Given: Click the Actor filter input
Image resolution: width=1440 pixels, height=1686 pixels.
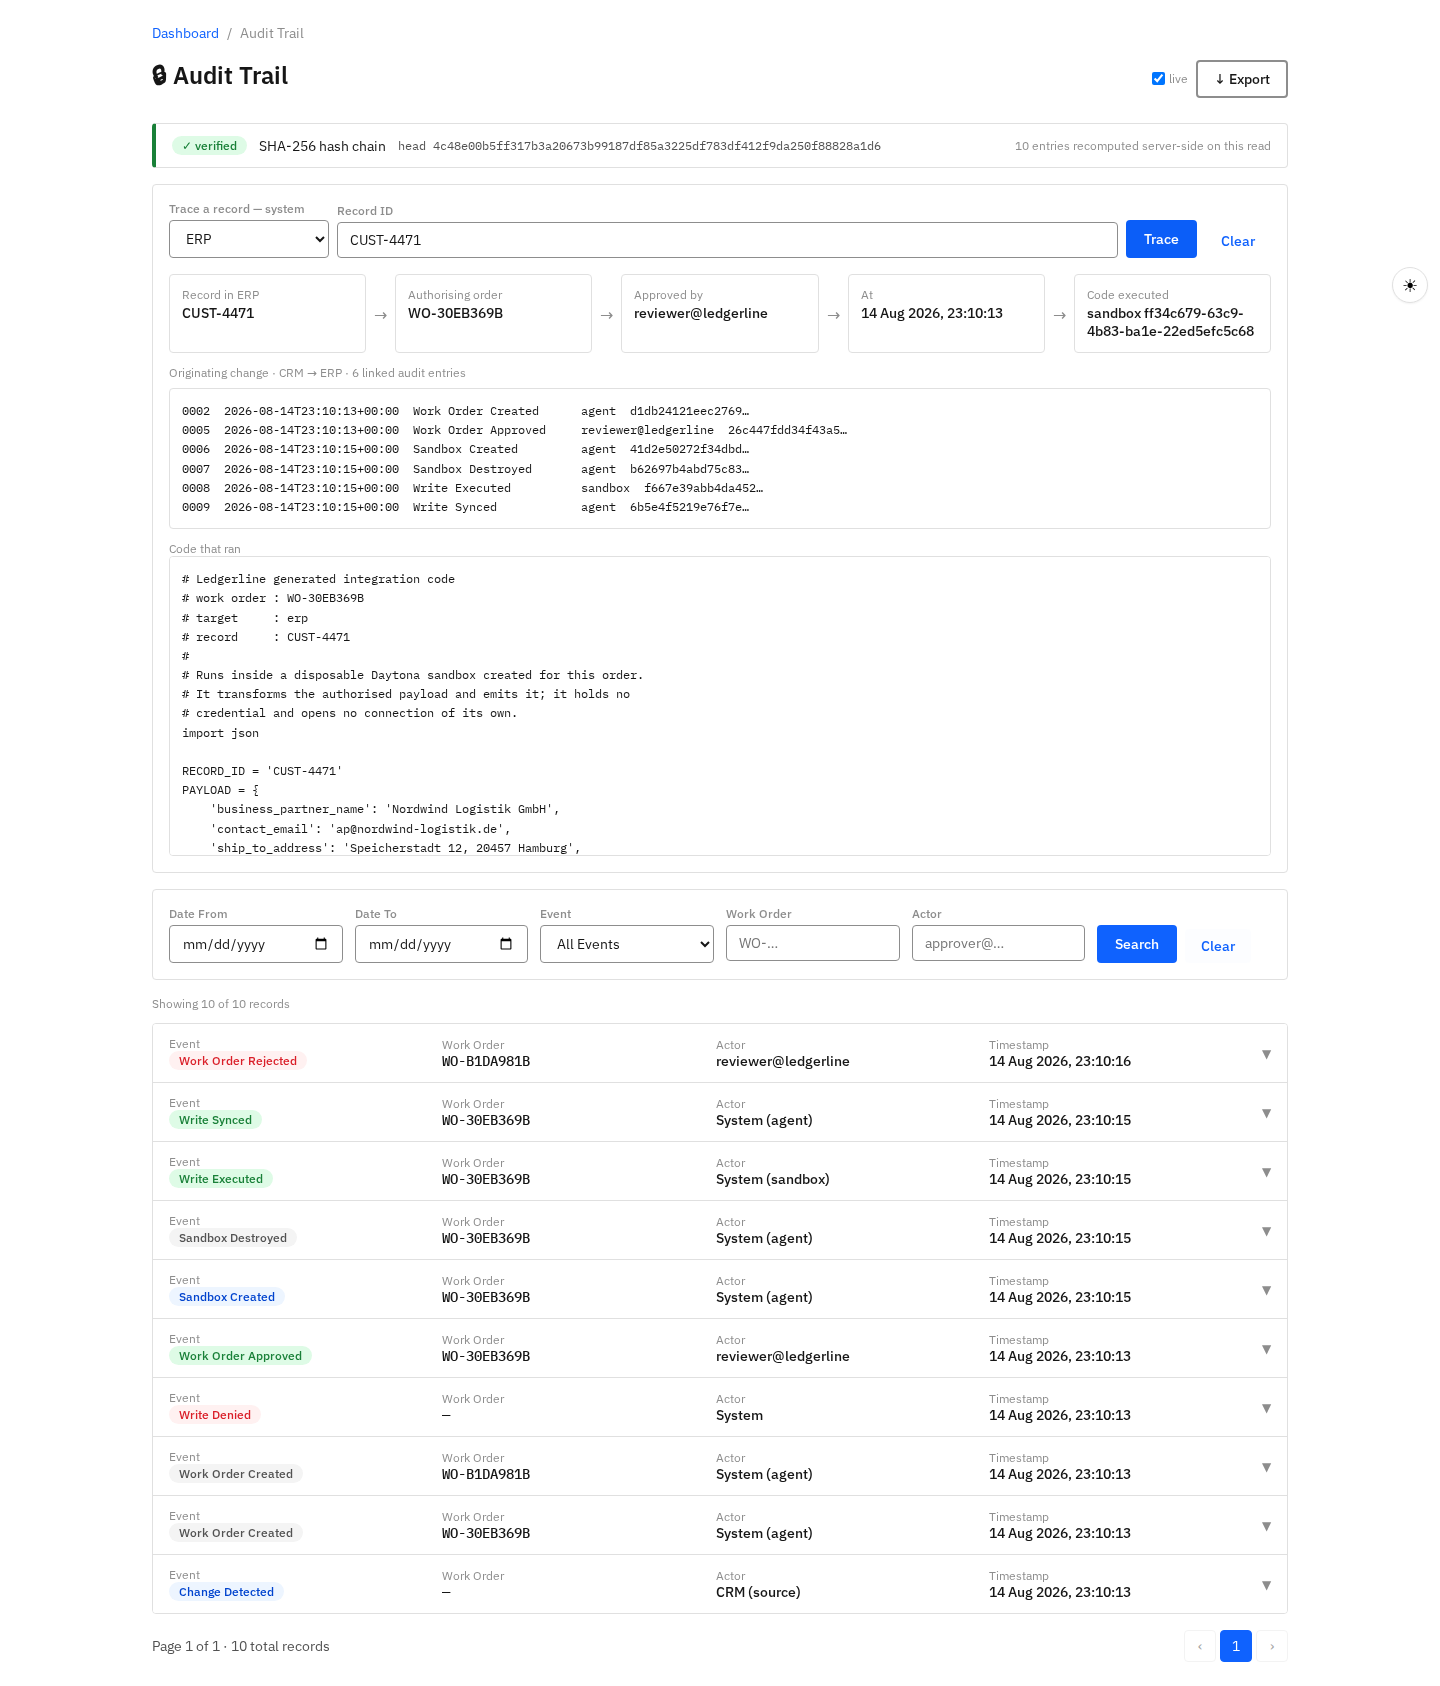Looking at the screenshot, I should (x=998, y=943).
